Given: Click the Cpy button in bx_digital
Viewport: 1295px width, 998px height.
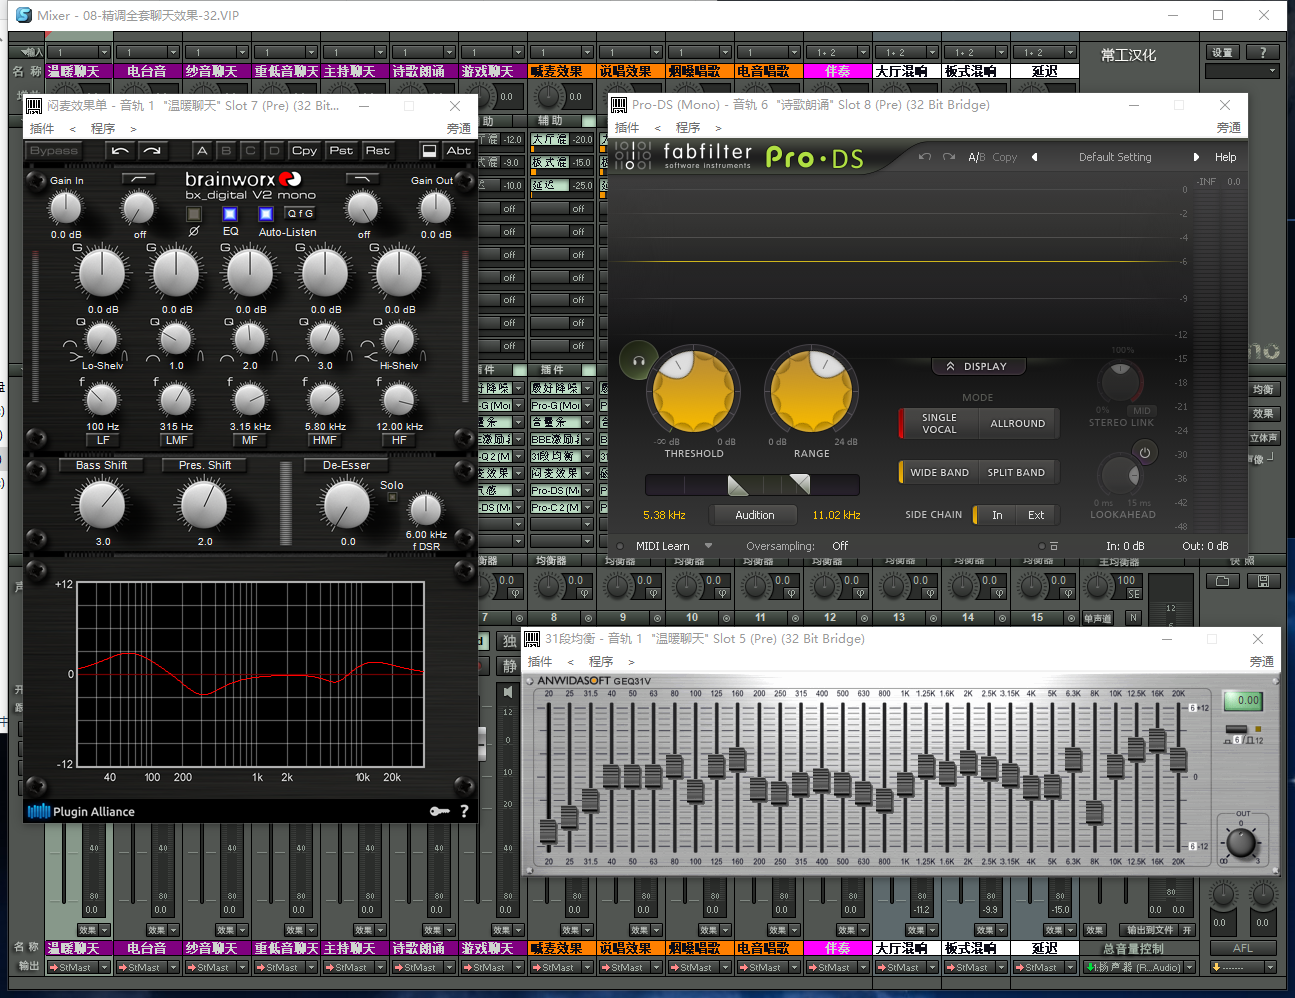Looking at the screenshot, I should click(304, 150).
